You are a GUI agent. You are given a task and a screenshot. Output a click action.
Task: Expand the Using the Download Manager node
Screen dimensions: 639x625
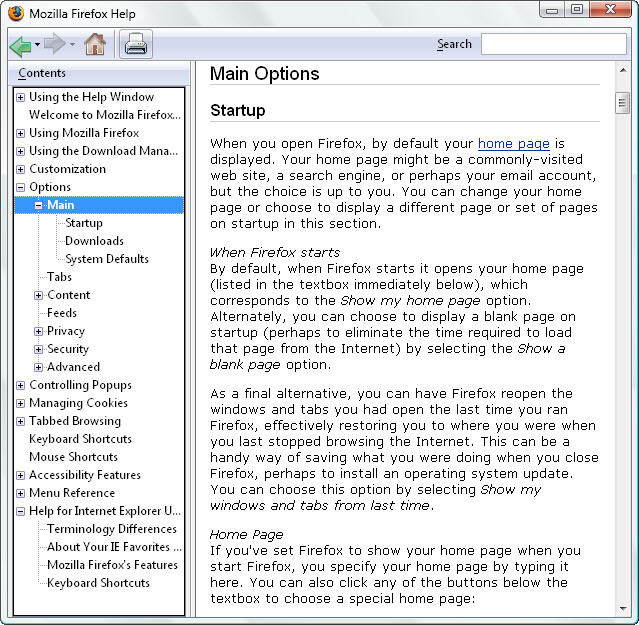[x=20, y=151]
